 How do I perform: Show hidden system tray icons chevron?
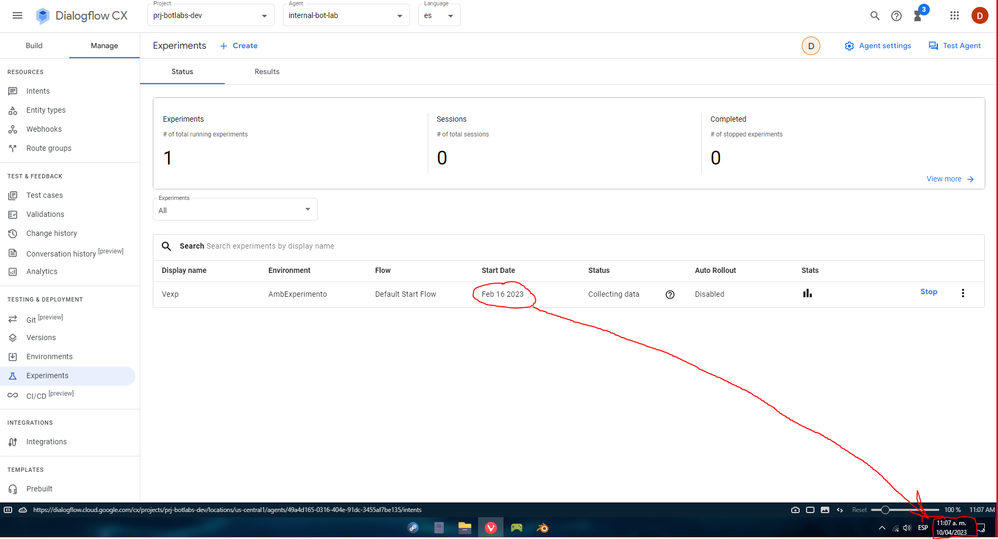pos(882,528)
